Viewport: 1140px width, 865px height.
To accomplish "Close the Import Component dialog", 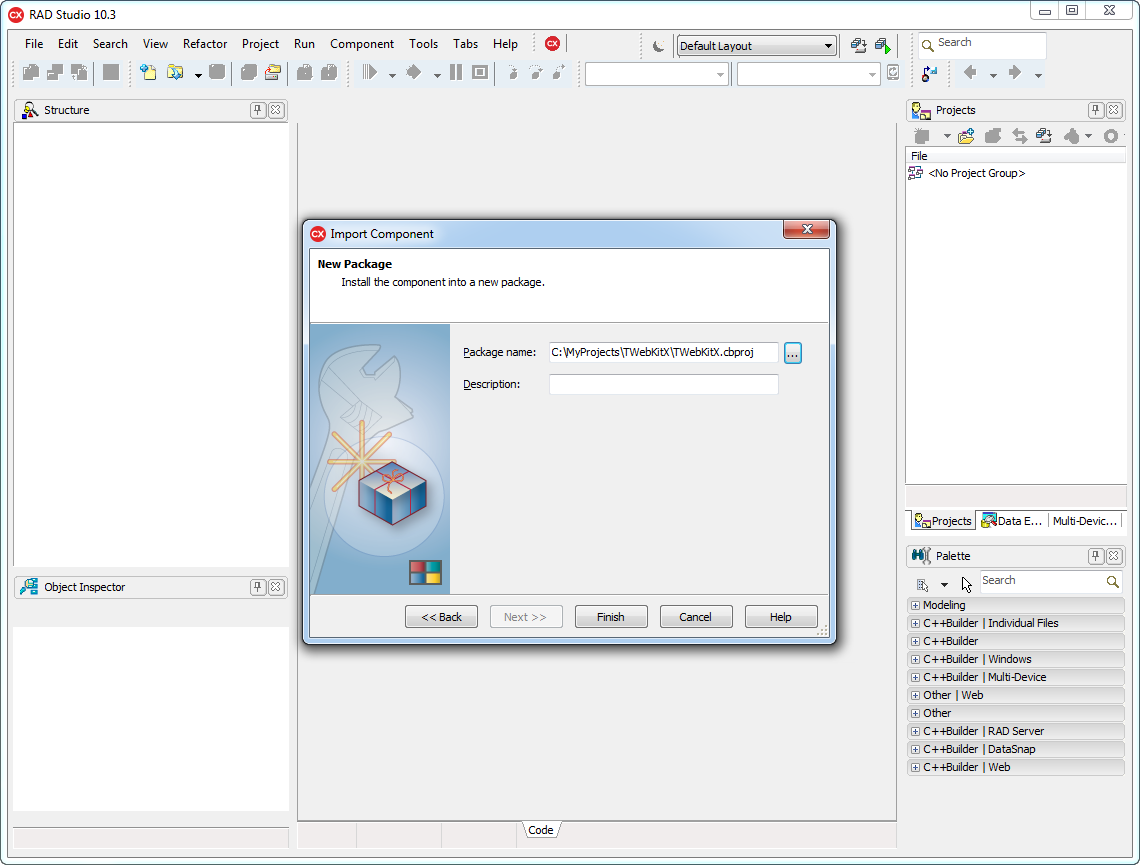I will coord(806,229).
